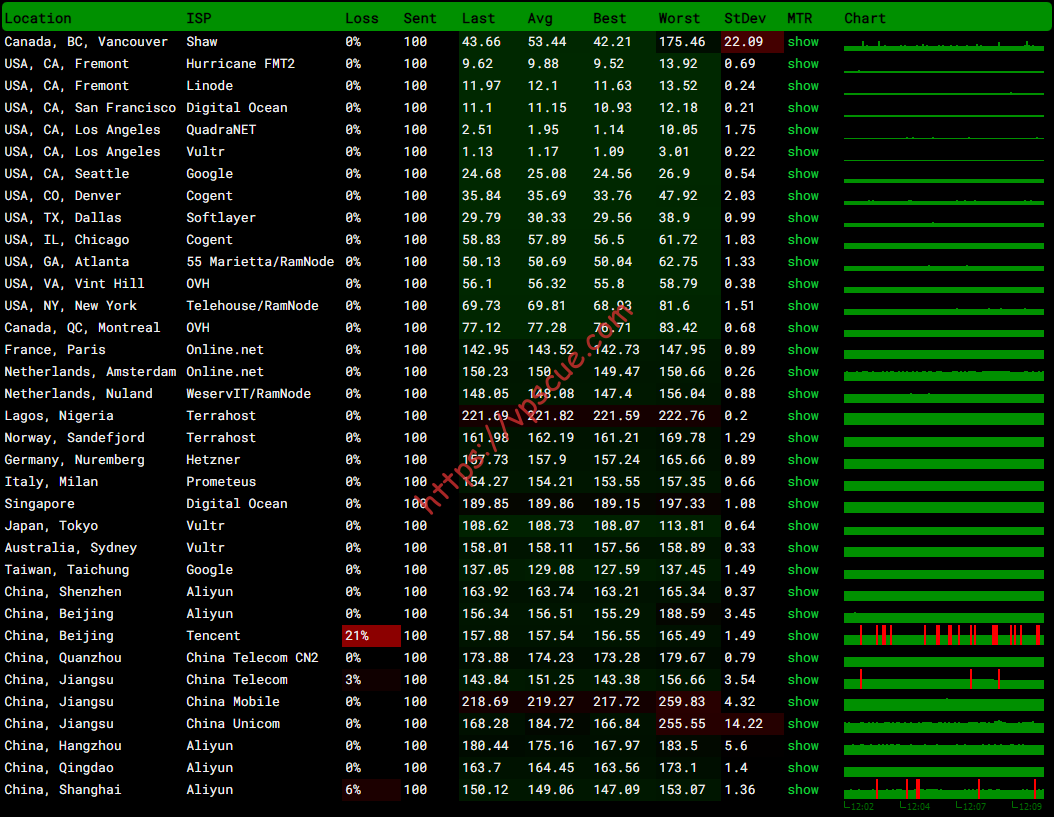Open the chart in China Telecom Jiangsu row
Image resolution: width=1054 pixels, height=817 pixels.
coord(944,680)
